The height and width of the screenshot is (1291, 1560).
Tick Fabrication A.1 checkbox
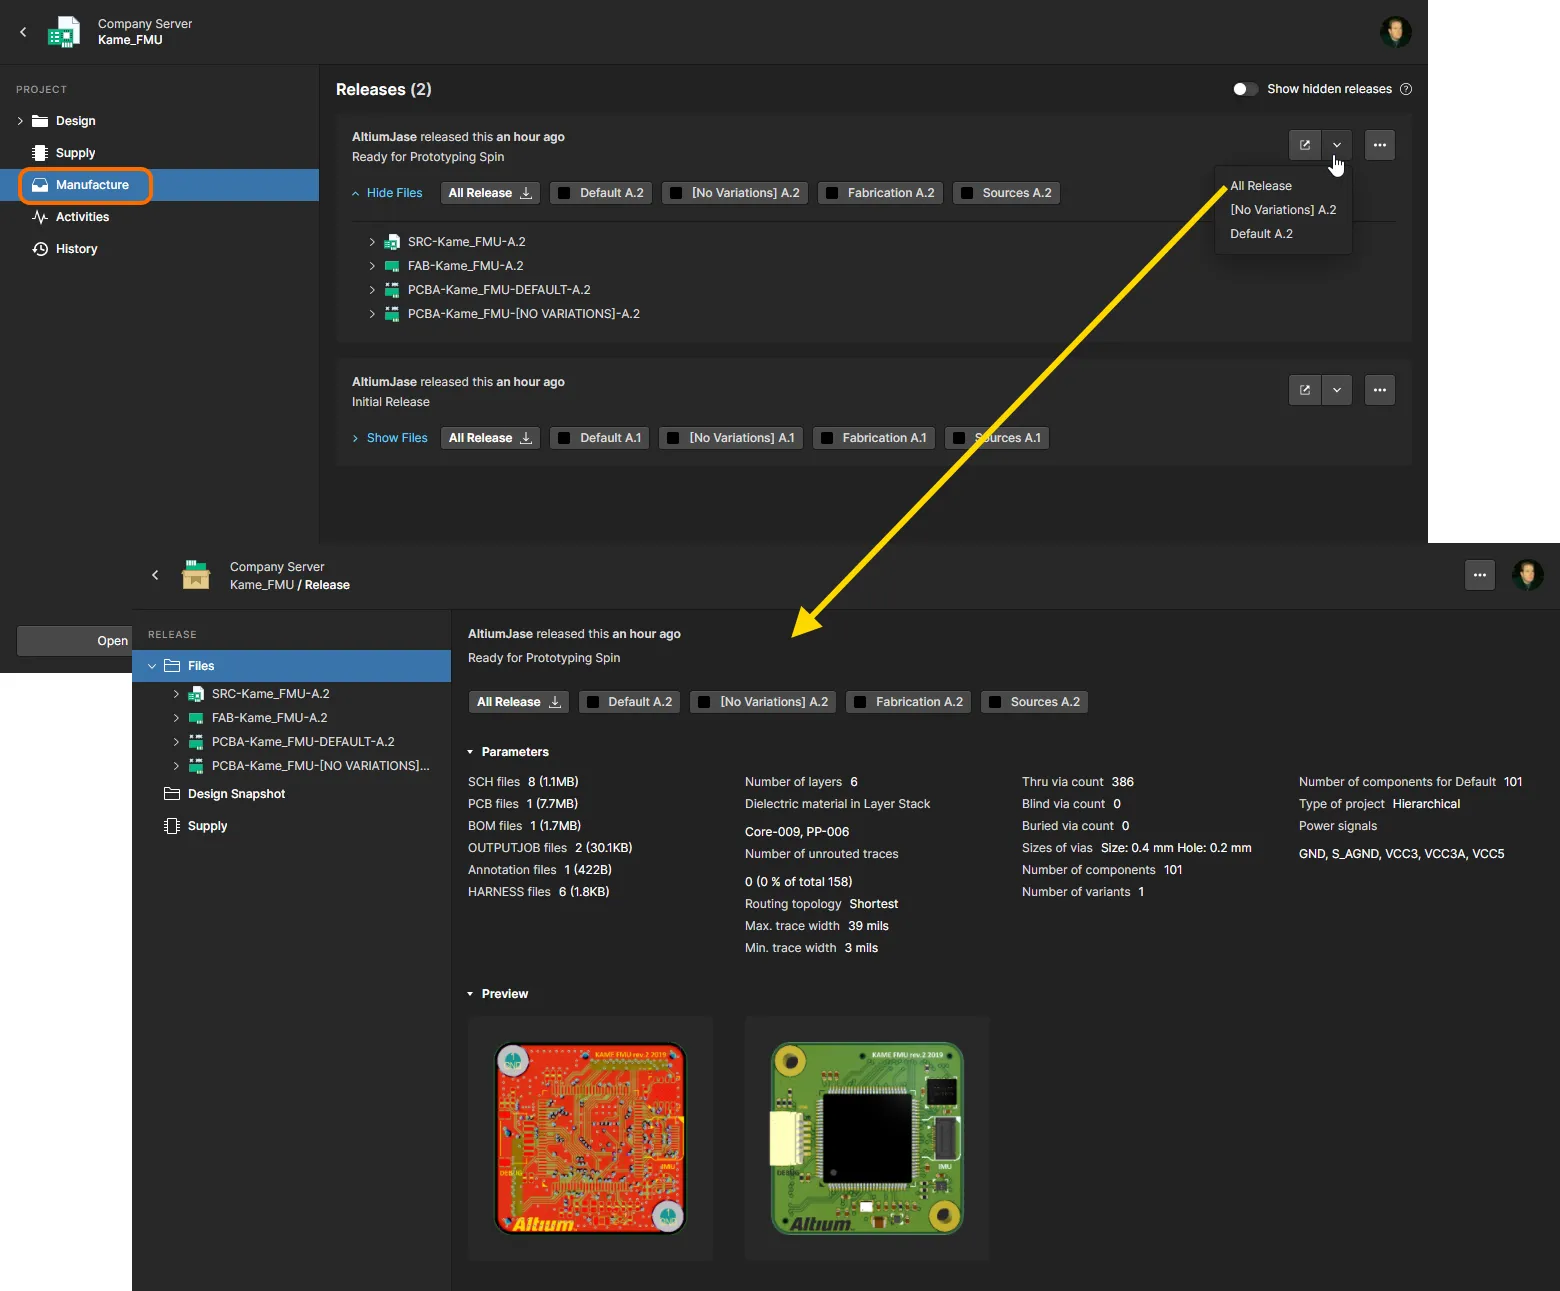click(x=827, y=438)
